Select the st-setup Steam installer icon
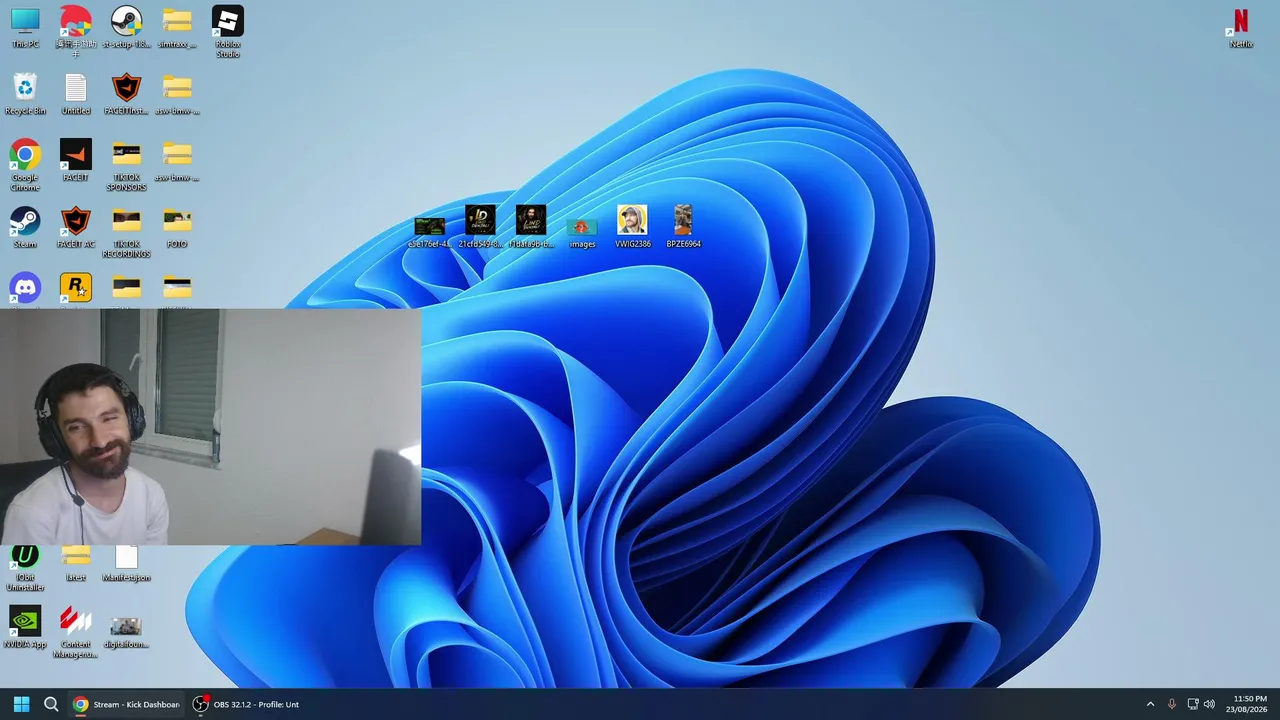Image resolution: width=1280 pixels, height=720 pixels. pyautogui.click(x=126, y=27)
